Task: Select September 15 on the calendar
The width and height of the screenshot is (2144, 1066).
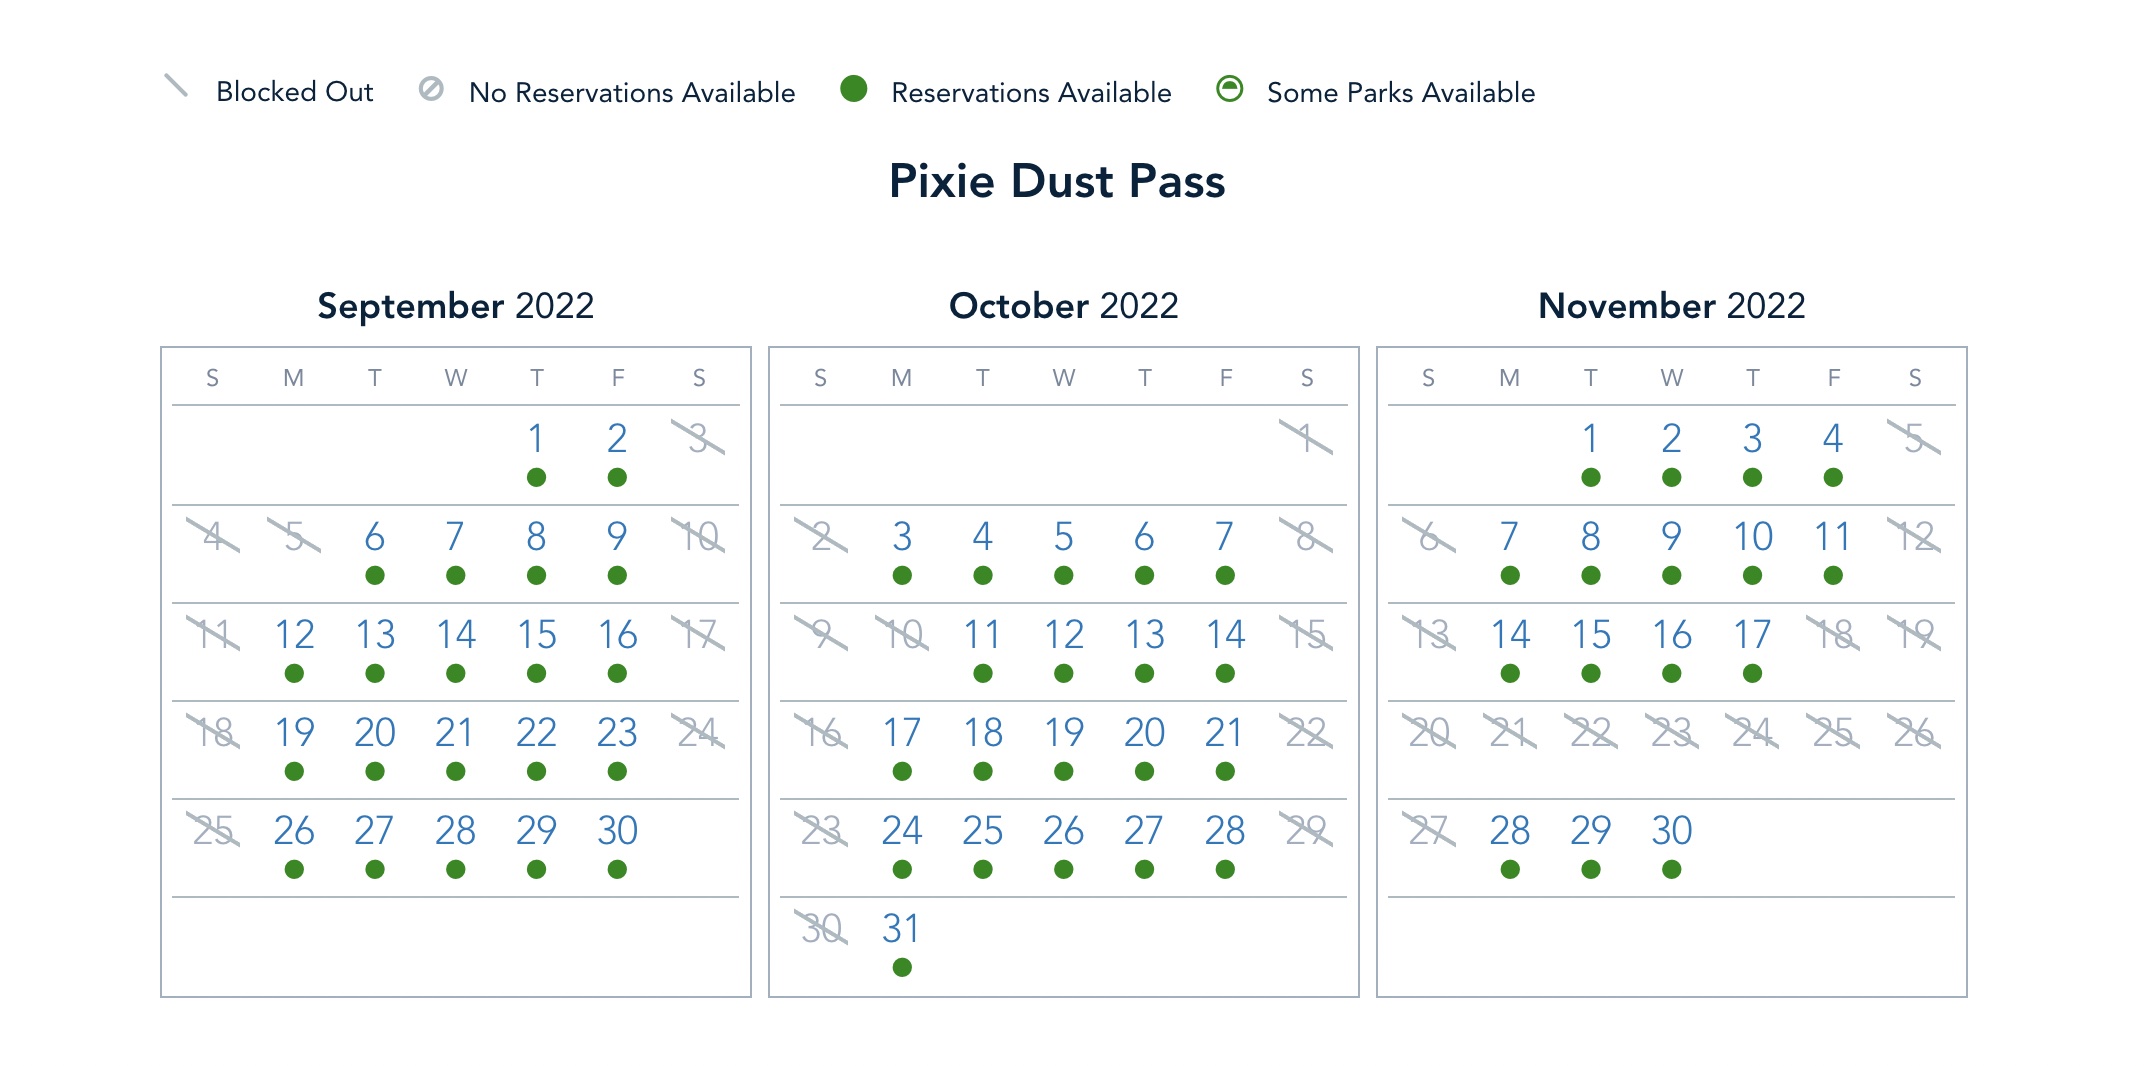Action: click(x=537, y=635)
